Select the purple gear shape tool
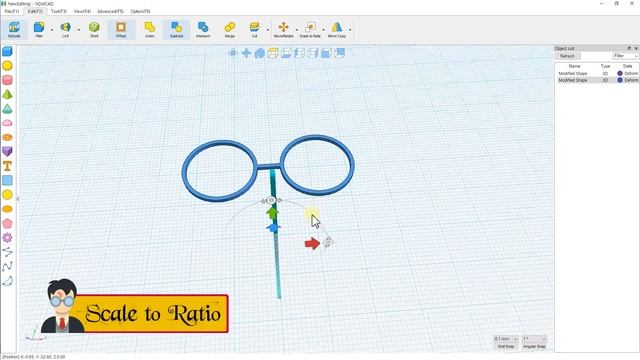The height and width of the screenshot is (360, 640). tap(7, 238)
